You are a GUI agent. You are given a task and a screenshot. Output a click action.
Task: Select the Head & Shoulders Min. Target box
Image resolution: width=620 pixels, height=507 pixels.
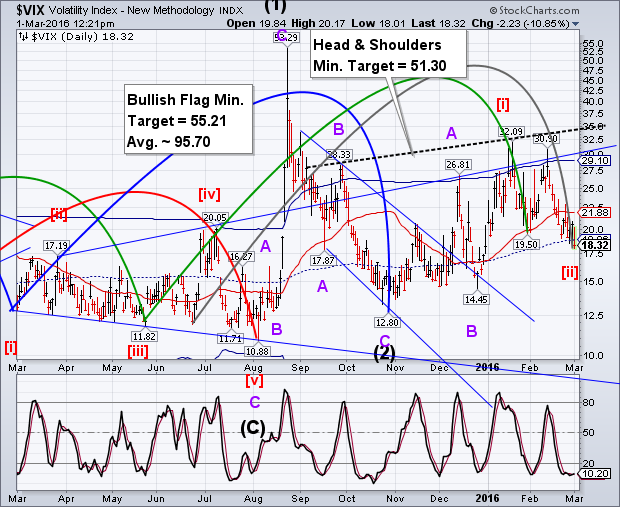tap(385, 57)
